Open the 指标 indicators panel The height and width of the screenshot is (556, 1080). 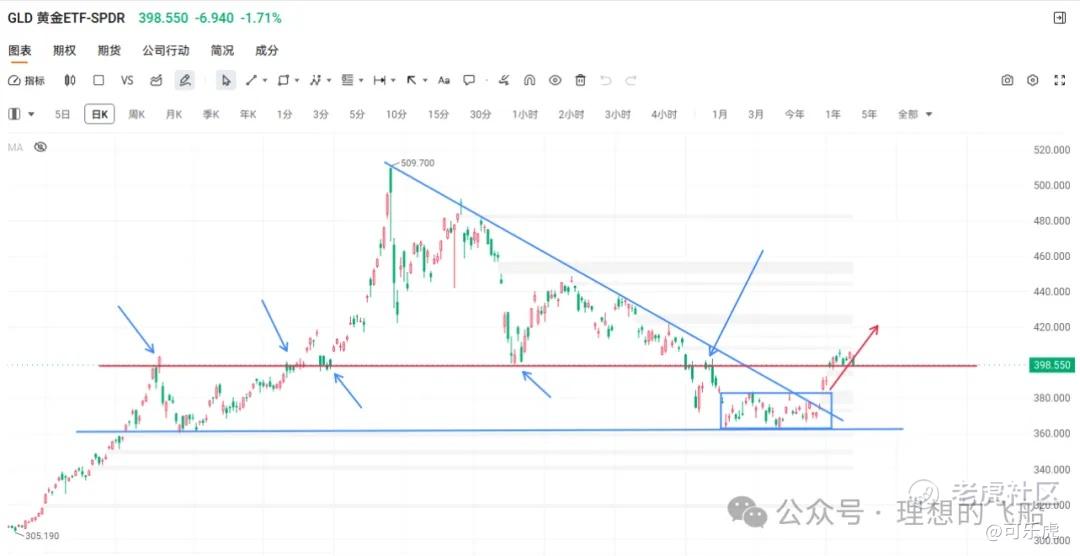[26, 81]
